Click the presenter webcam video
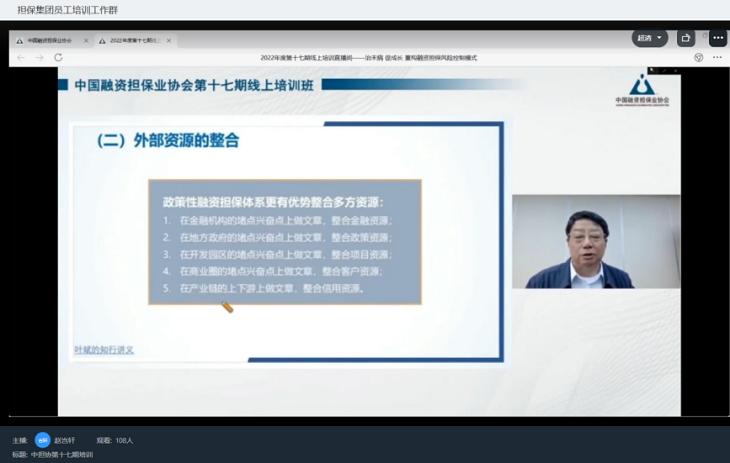 tap(596, 241)
